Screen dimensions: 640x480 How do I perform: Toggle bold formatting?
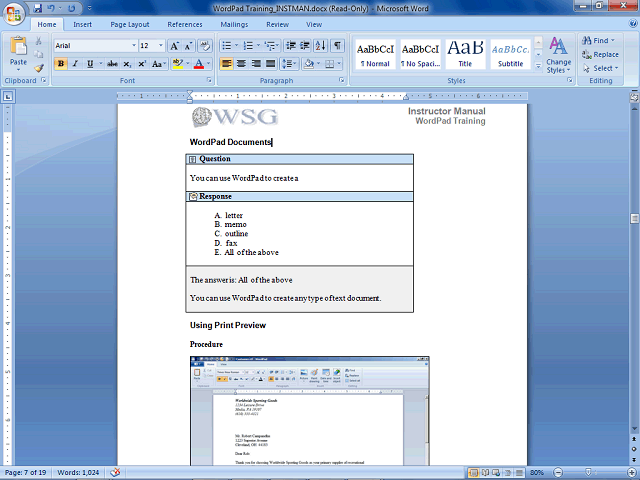tap(61, 64)
